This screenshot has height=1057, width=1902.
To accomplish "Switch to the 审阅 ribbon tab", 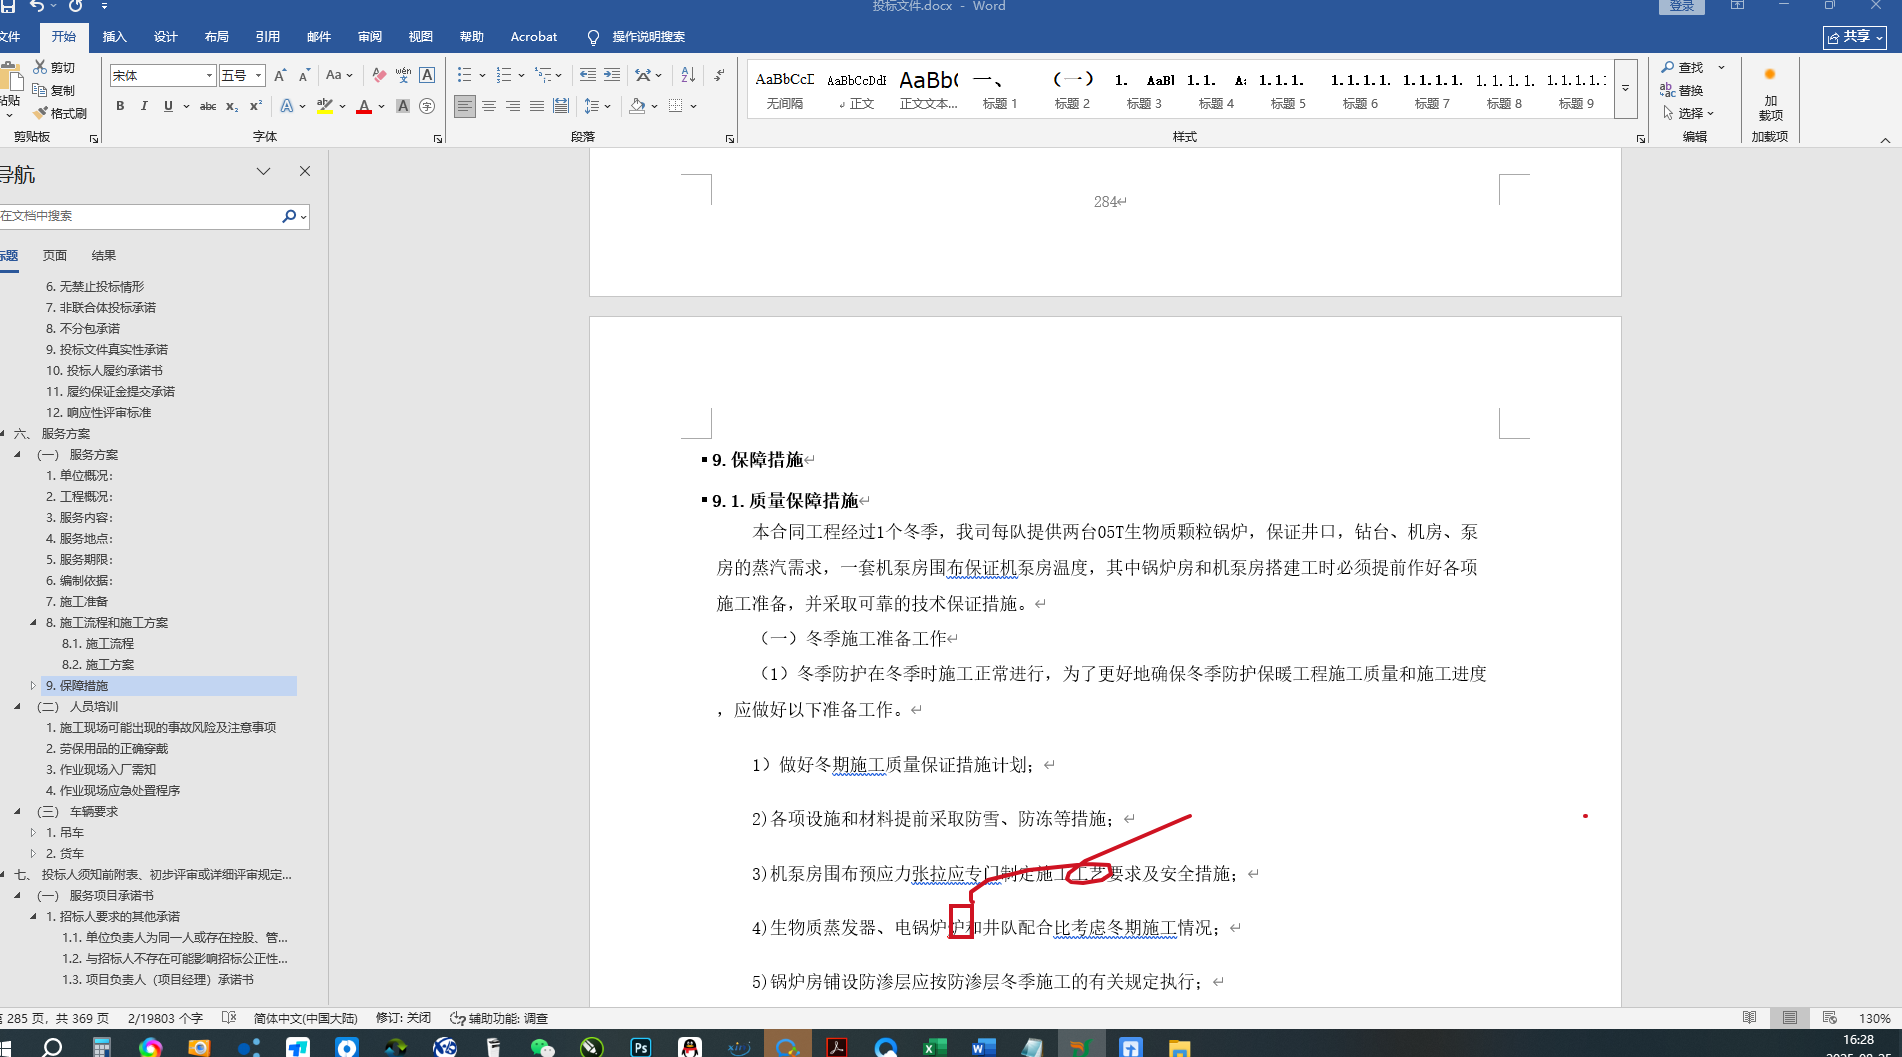I will click(370, 37).
